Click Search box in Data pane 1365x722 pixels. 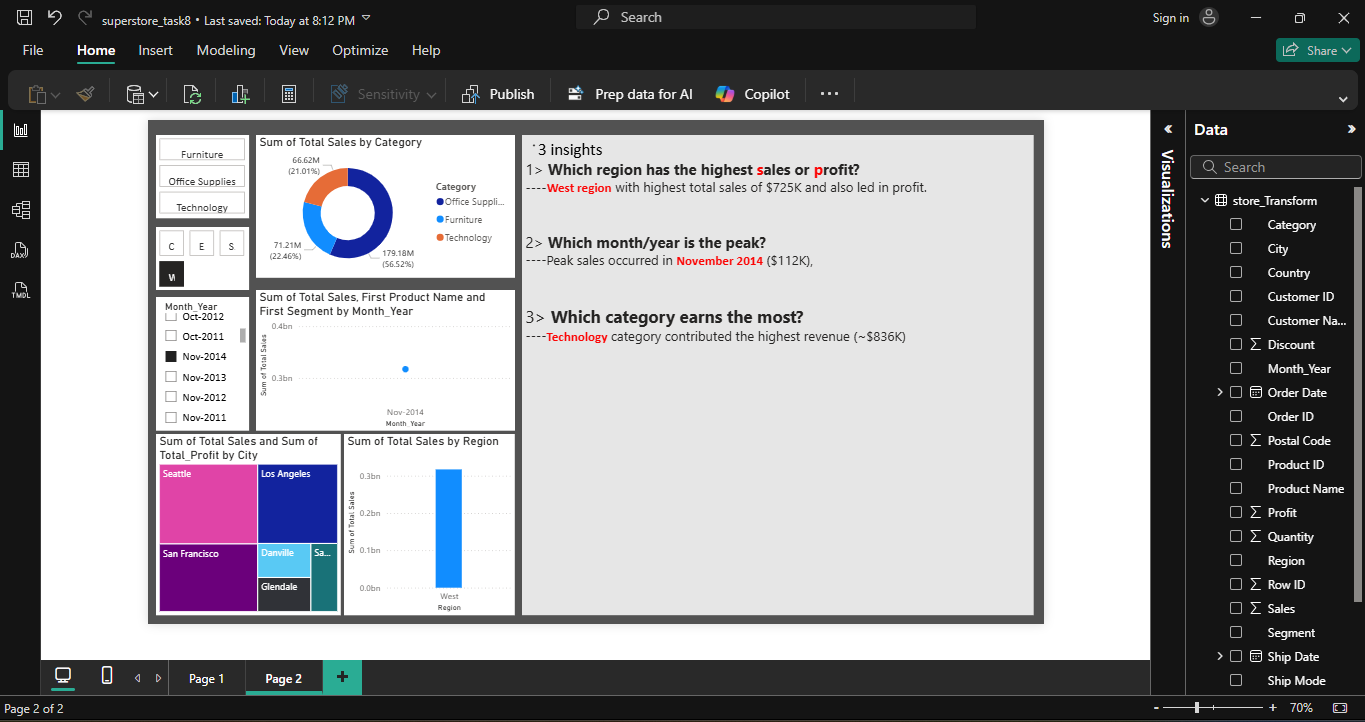[x=1277, y=167]
